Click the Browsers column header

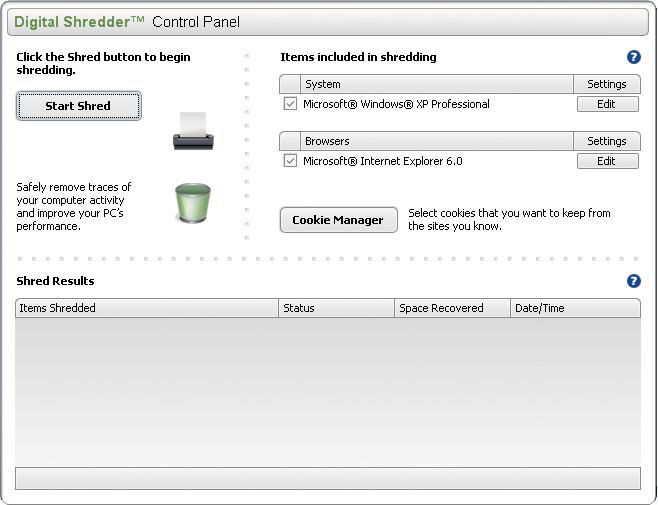(436, 141)
